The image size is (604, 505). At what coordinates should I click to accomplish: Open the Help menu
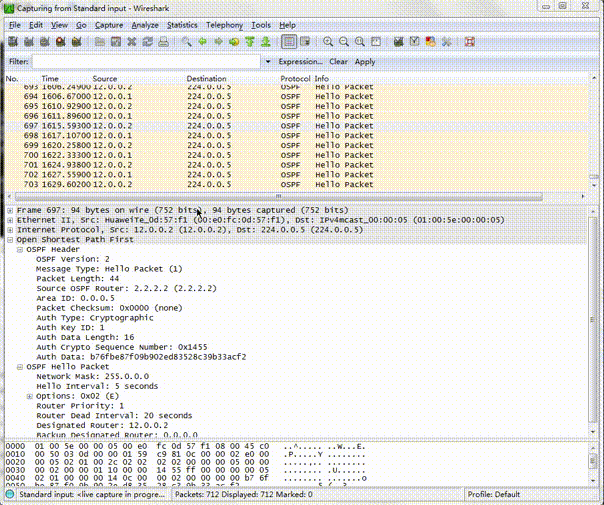(x=287, y=25)
